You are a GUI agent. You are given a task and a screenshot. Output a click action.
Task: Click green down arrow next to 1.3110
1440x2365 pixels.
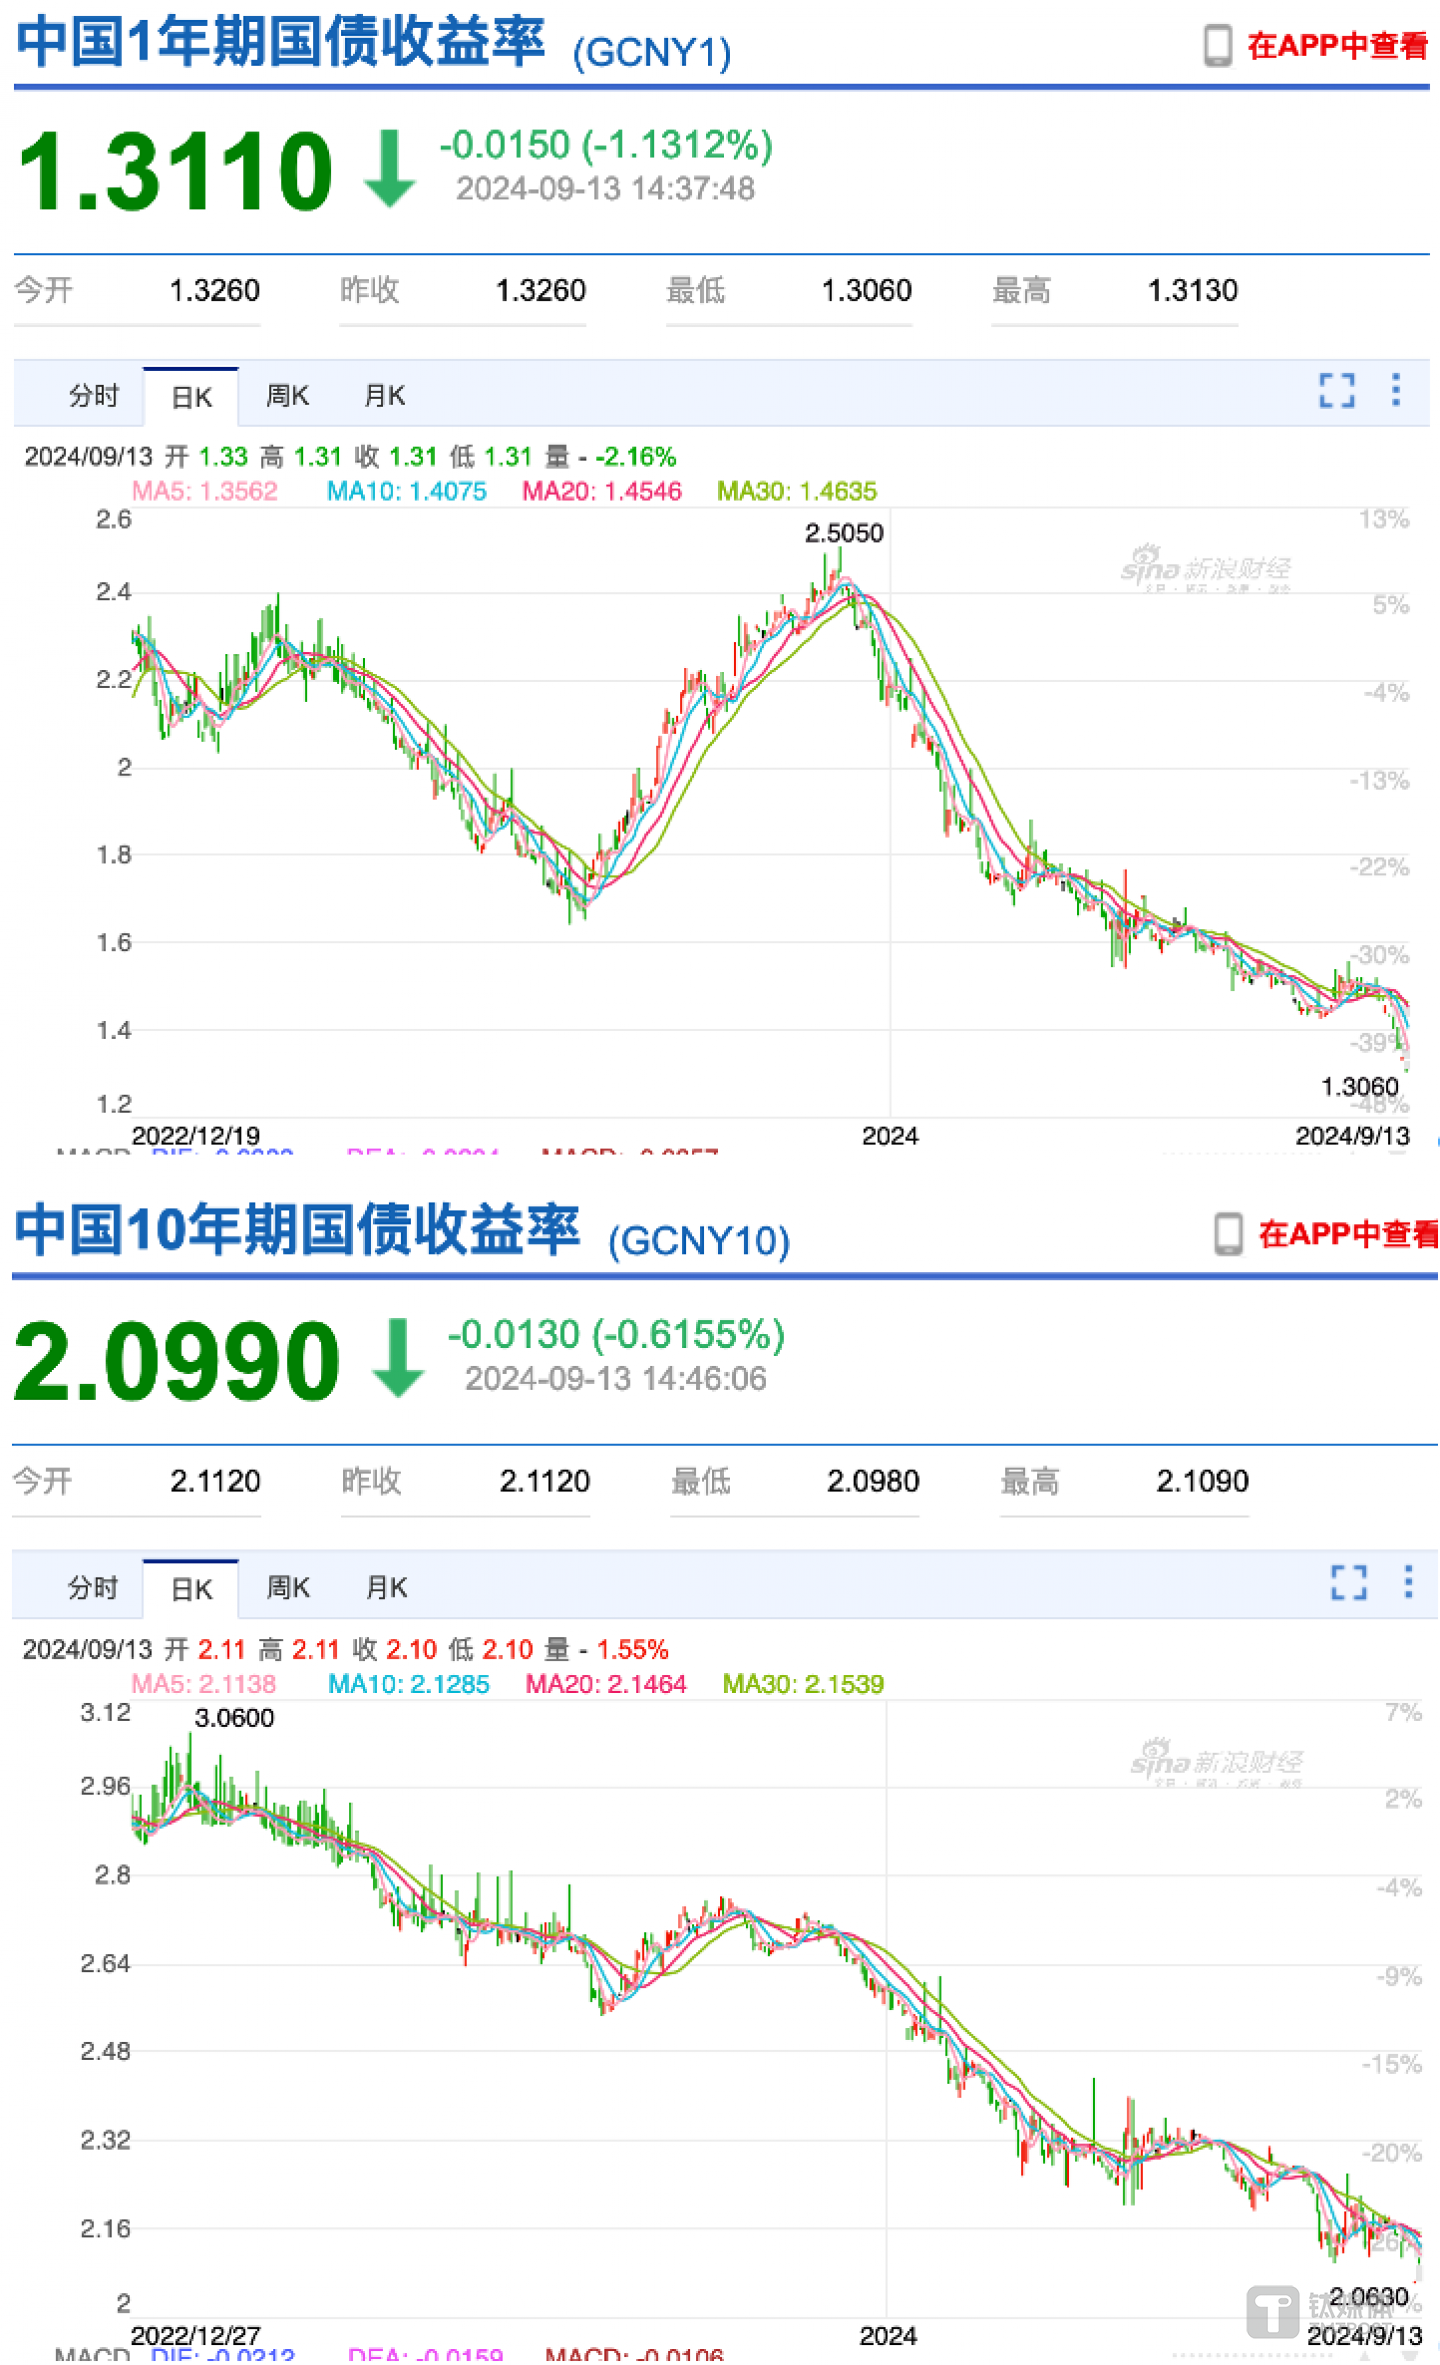[x=389, y=168]
